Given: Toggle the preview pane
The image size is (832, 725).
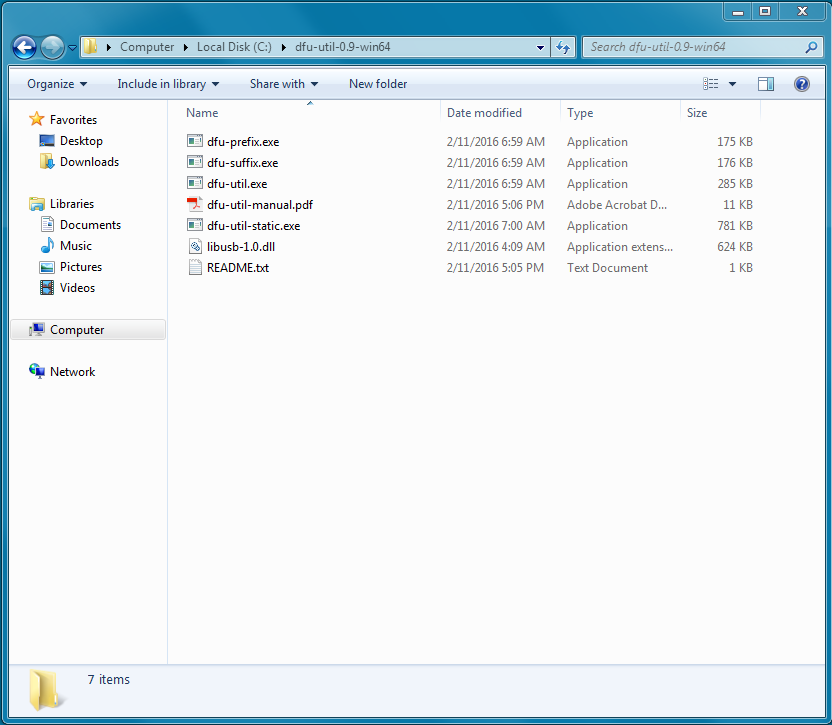Looking at the screenshot, I should (x=766, y=84).
